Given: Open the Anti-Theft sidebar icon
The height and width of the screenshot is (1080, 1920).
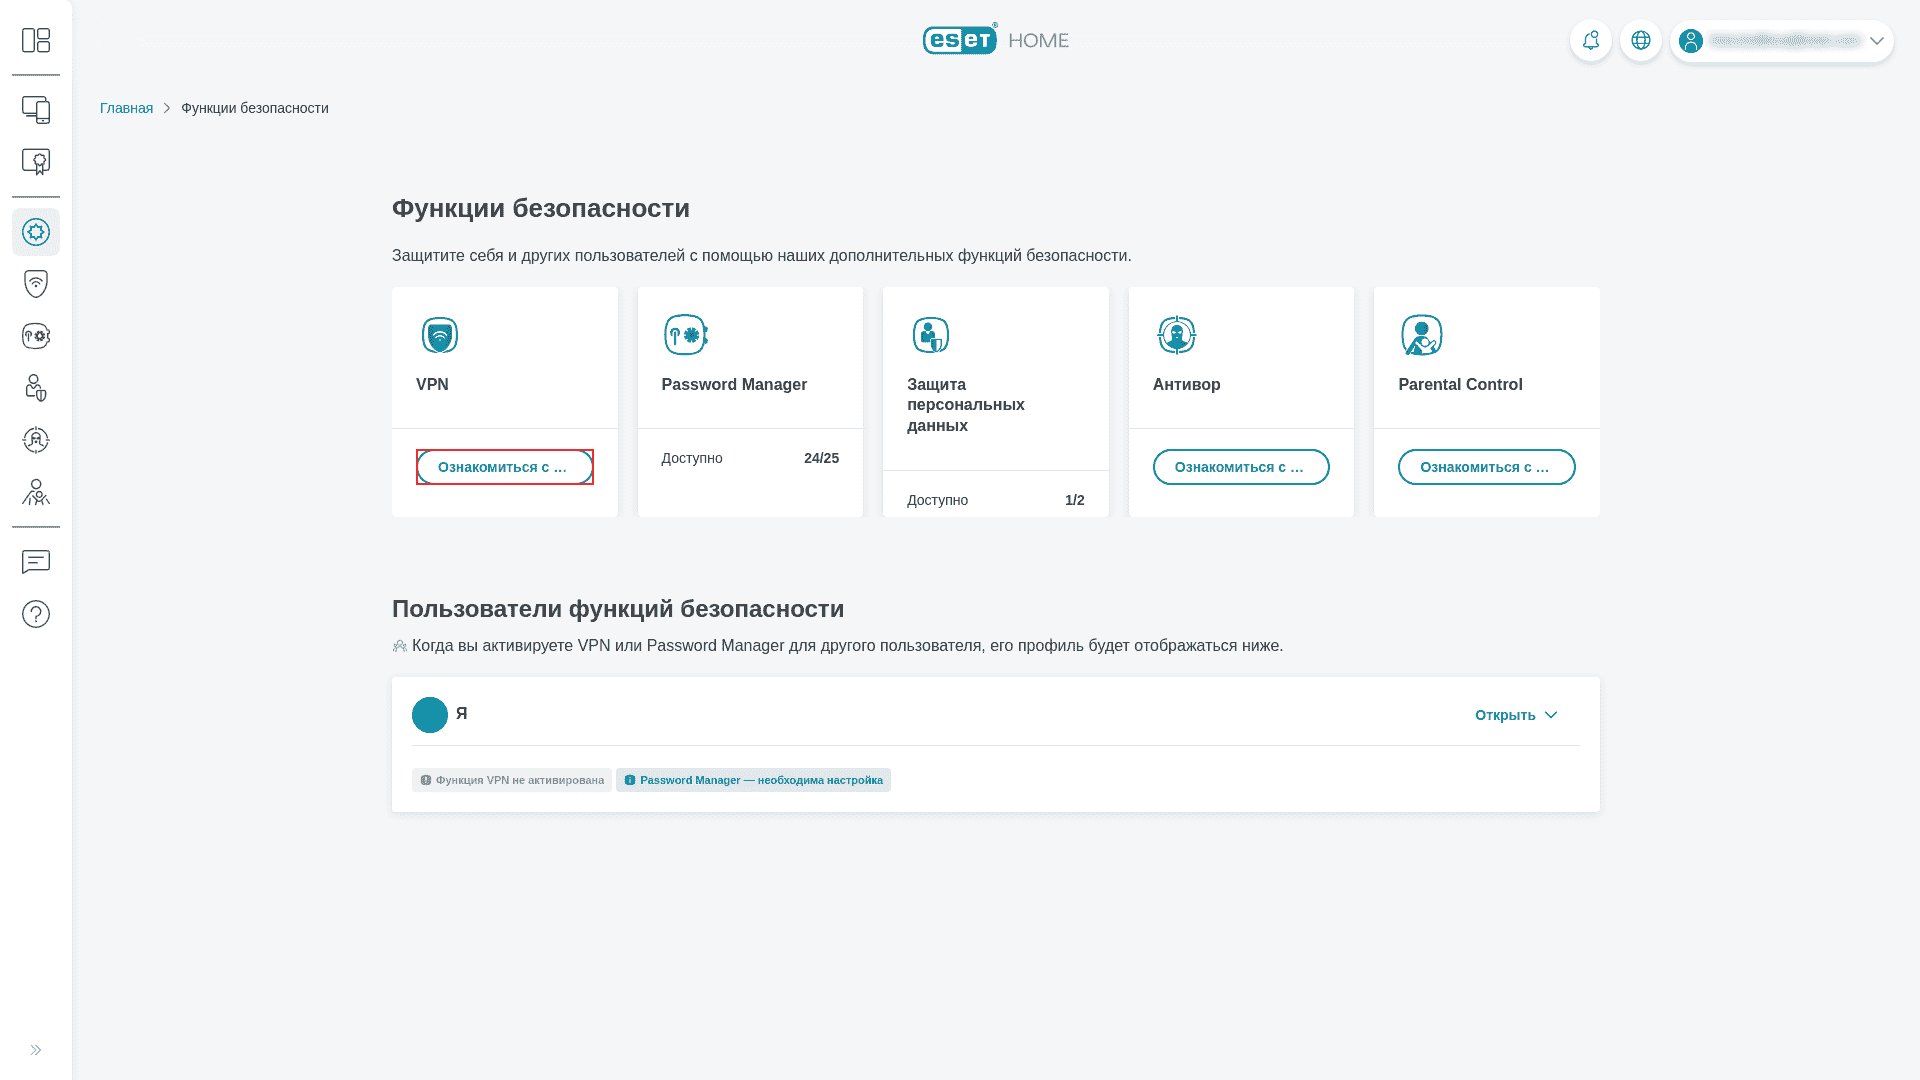Looking at the screenshot, I should click(x=36, y=440).
